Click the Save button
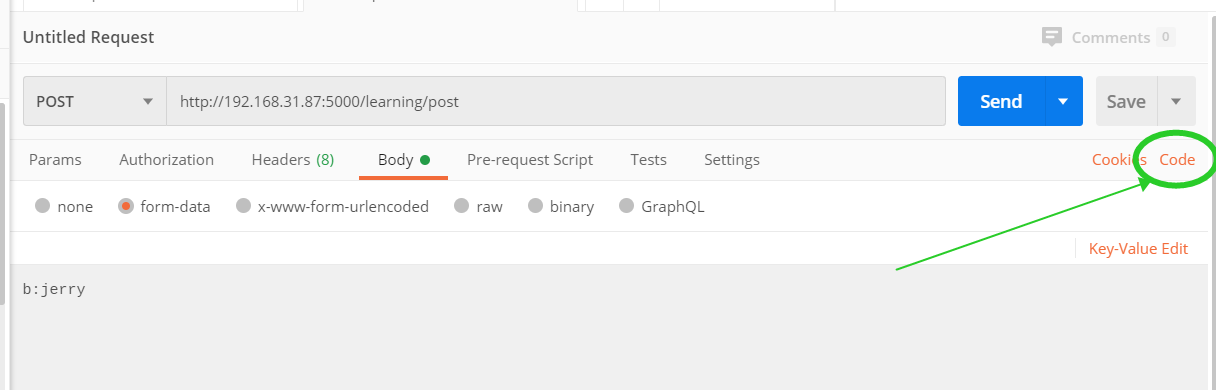The height and width of the screenshot is (390, 1216). 1126,101
